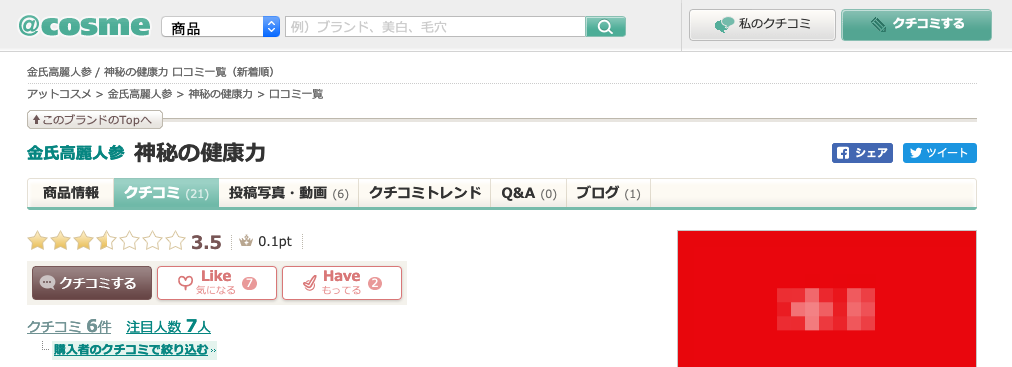Click the star rating display

106,242
